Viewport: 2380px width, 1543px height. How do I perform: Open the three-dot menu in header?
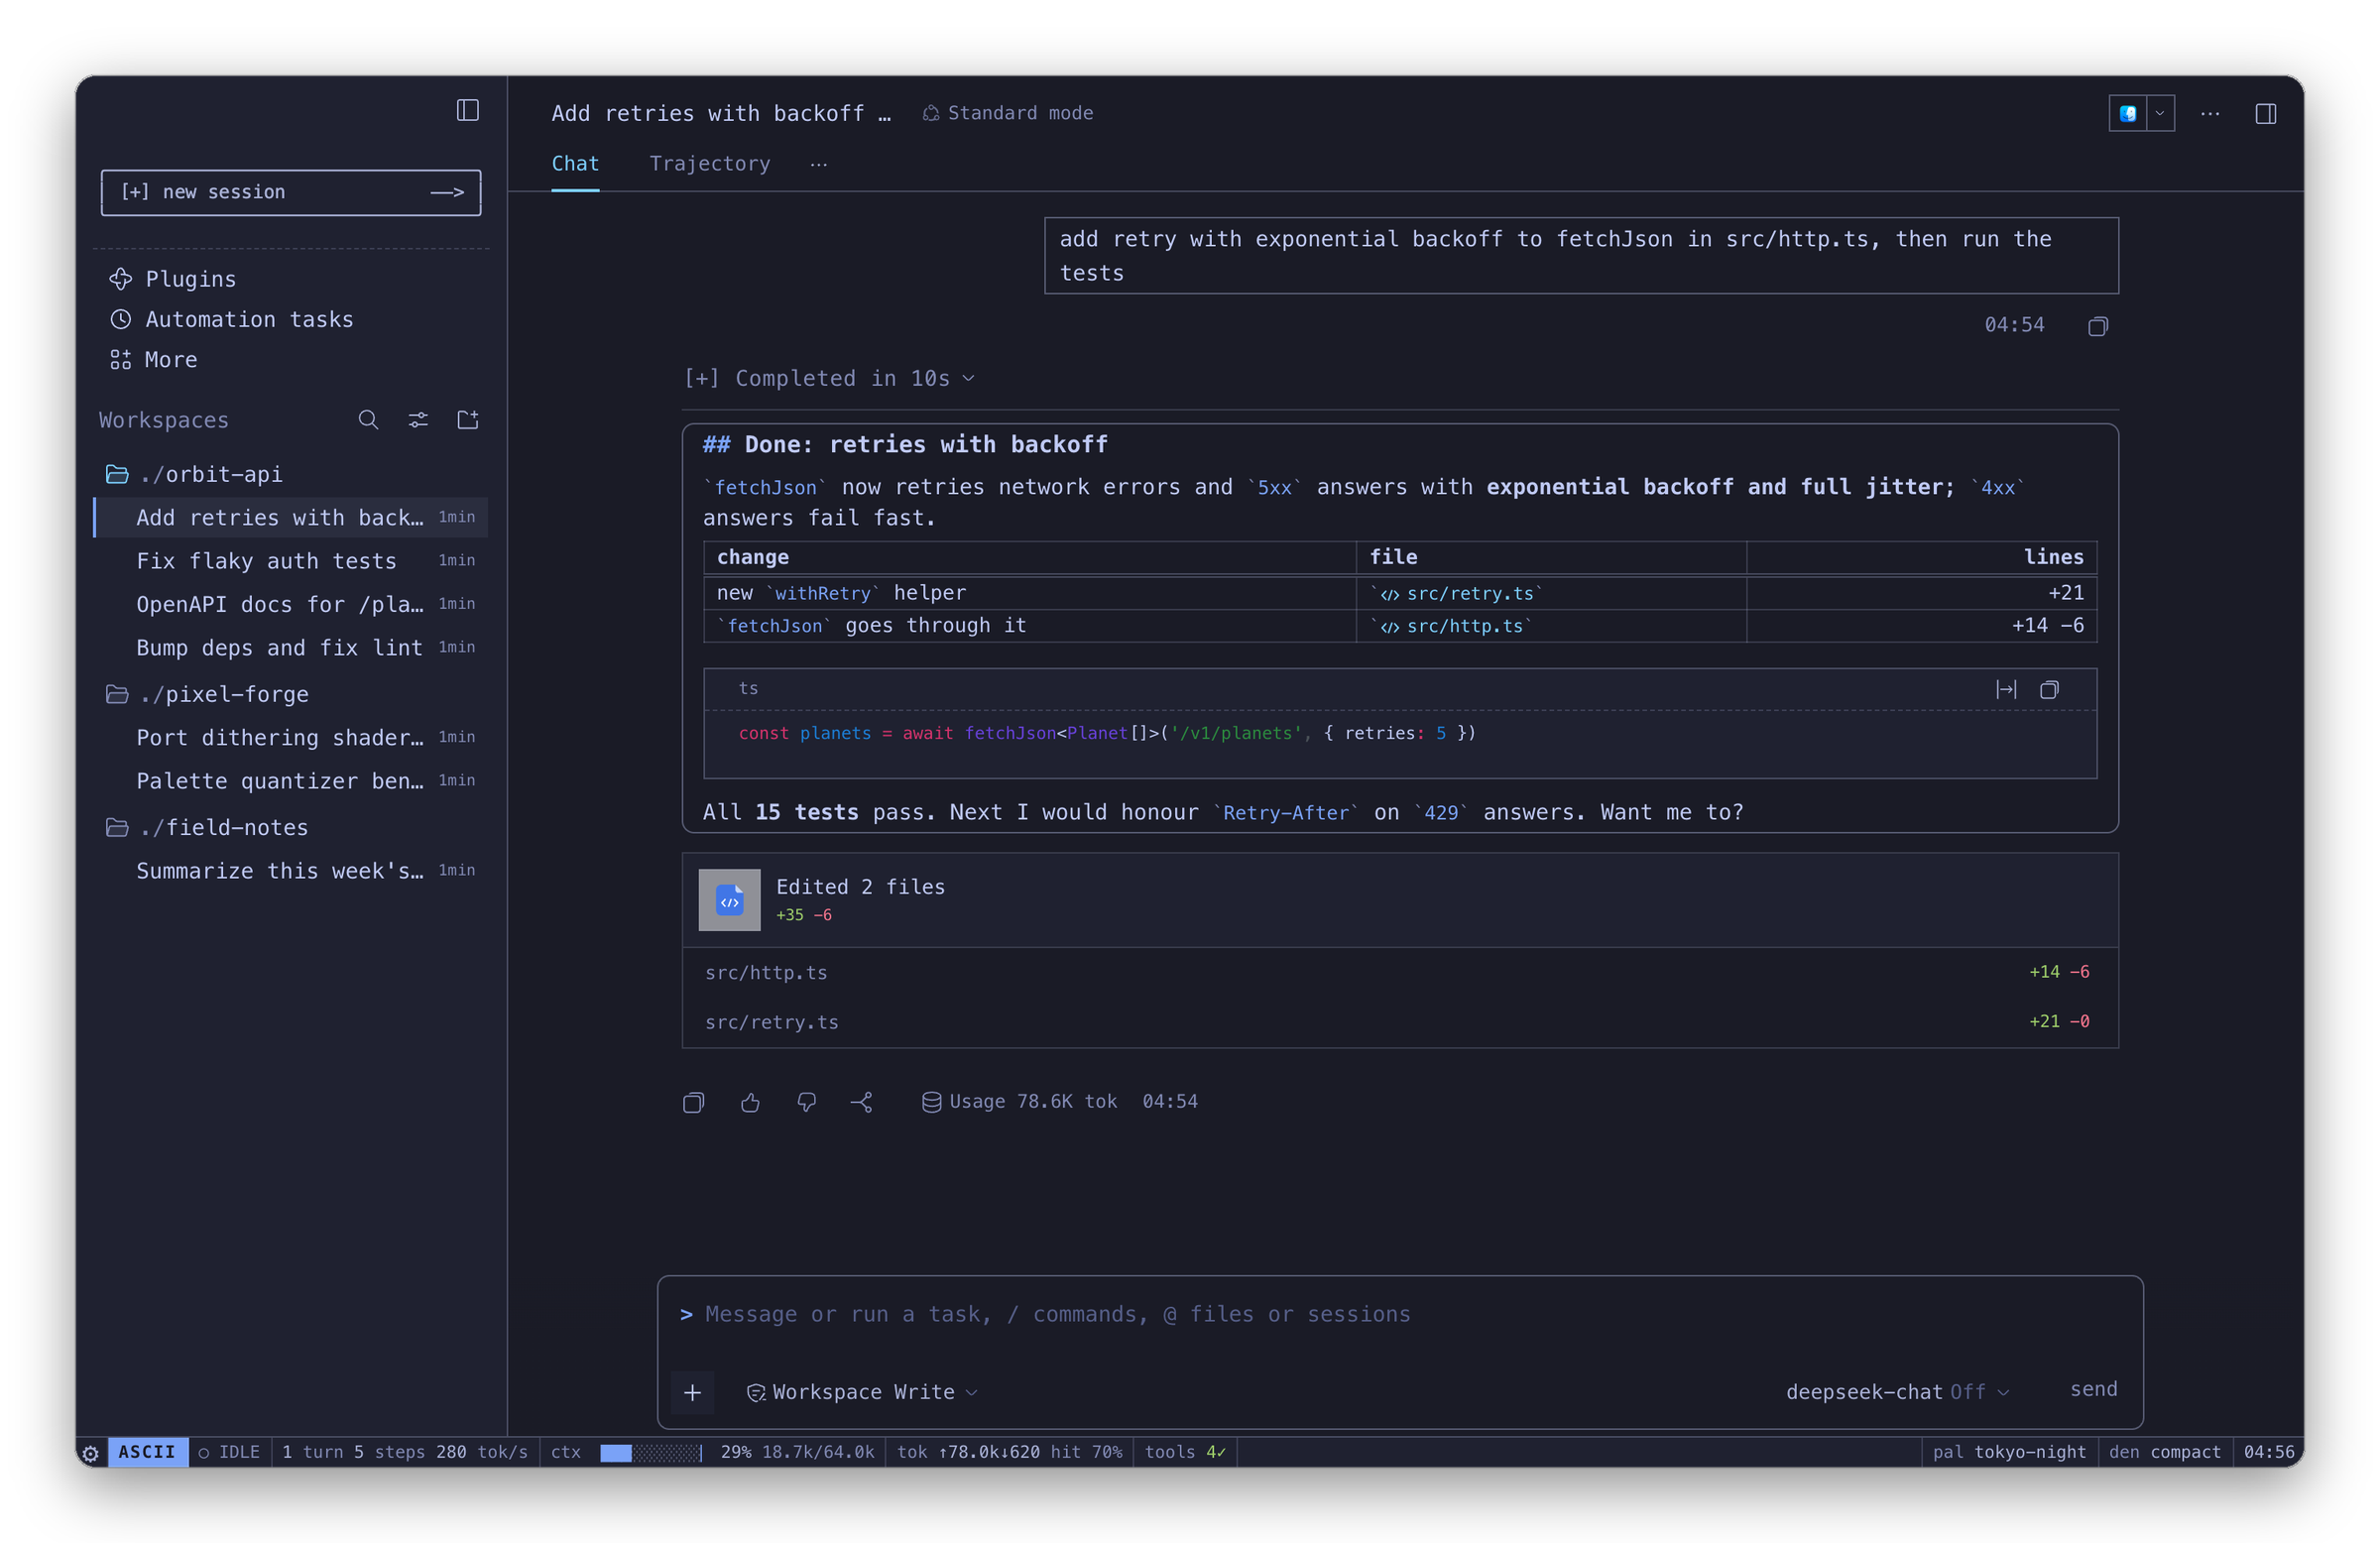click(x=2210, y=113)
